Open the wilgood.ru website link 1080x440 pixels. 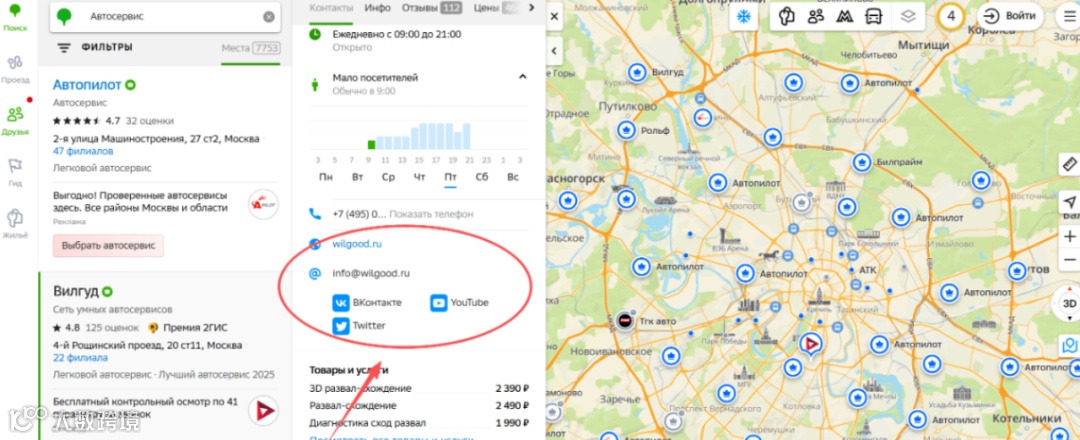[357, 244]
